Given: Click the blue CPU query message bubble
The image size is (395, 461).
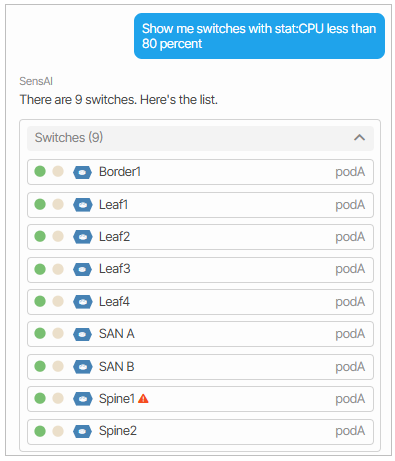Looking at the screenshot, I should point(259,36).
